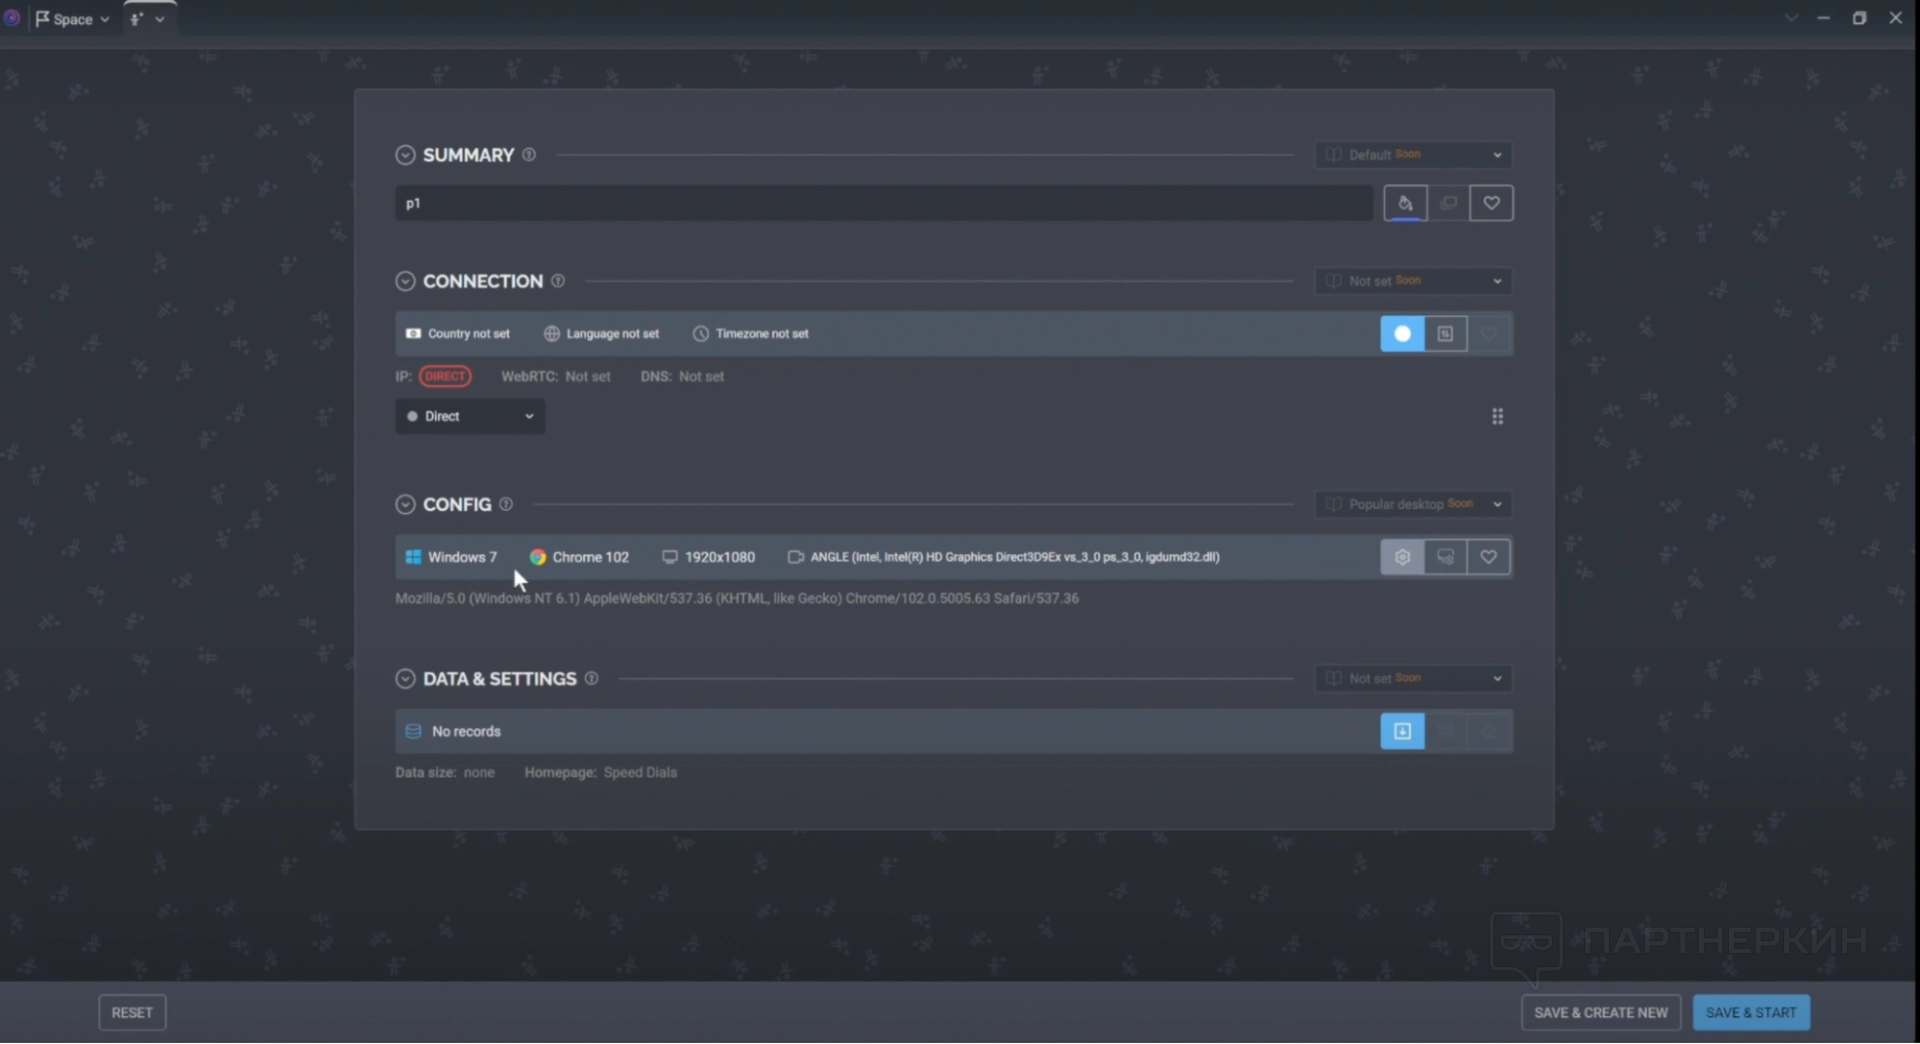This screenshot has height=1044, width=1920.
Task: Favorite the SUMMARY settings with heart icon
Action: [1491, 204]
